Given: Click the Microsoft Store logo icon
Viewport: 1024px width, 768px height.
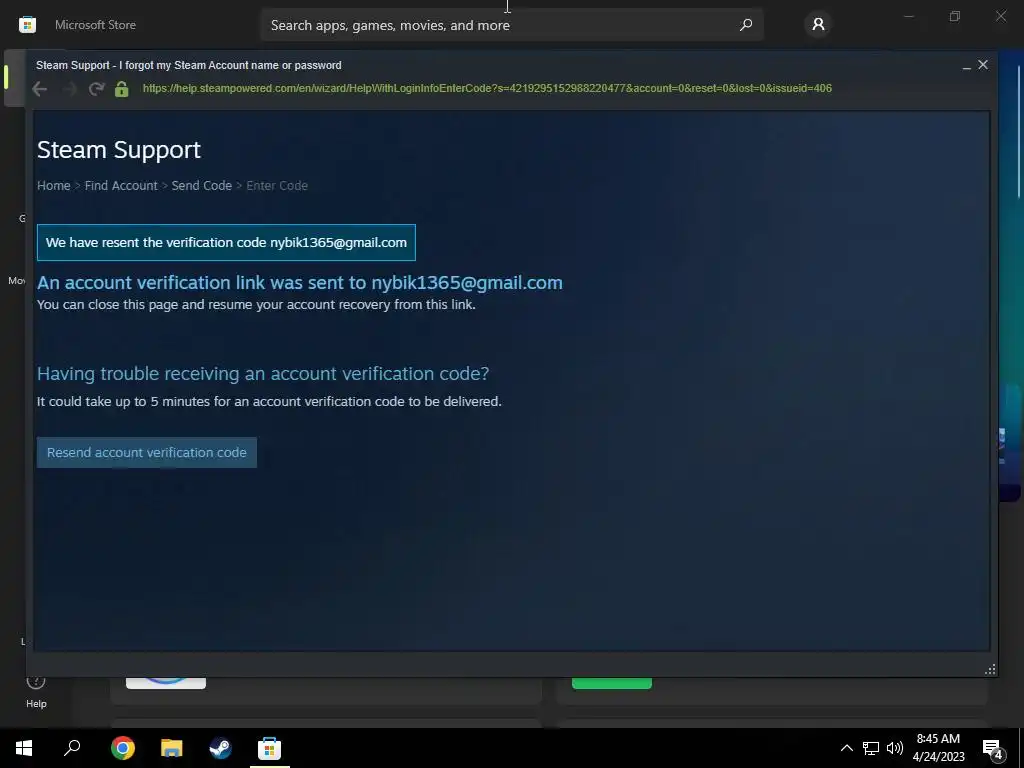Looking at the screenshot, I should coord(27,25).
